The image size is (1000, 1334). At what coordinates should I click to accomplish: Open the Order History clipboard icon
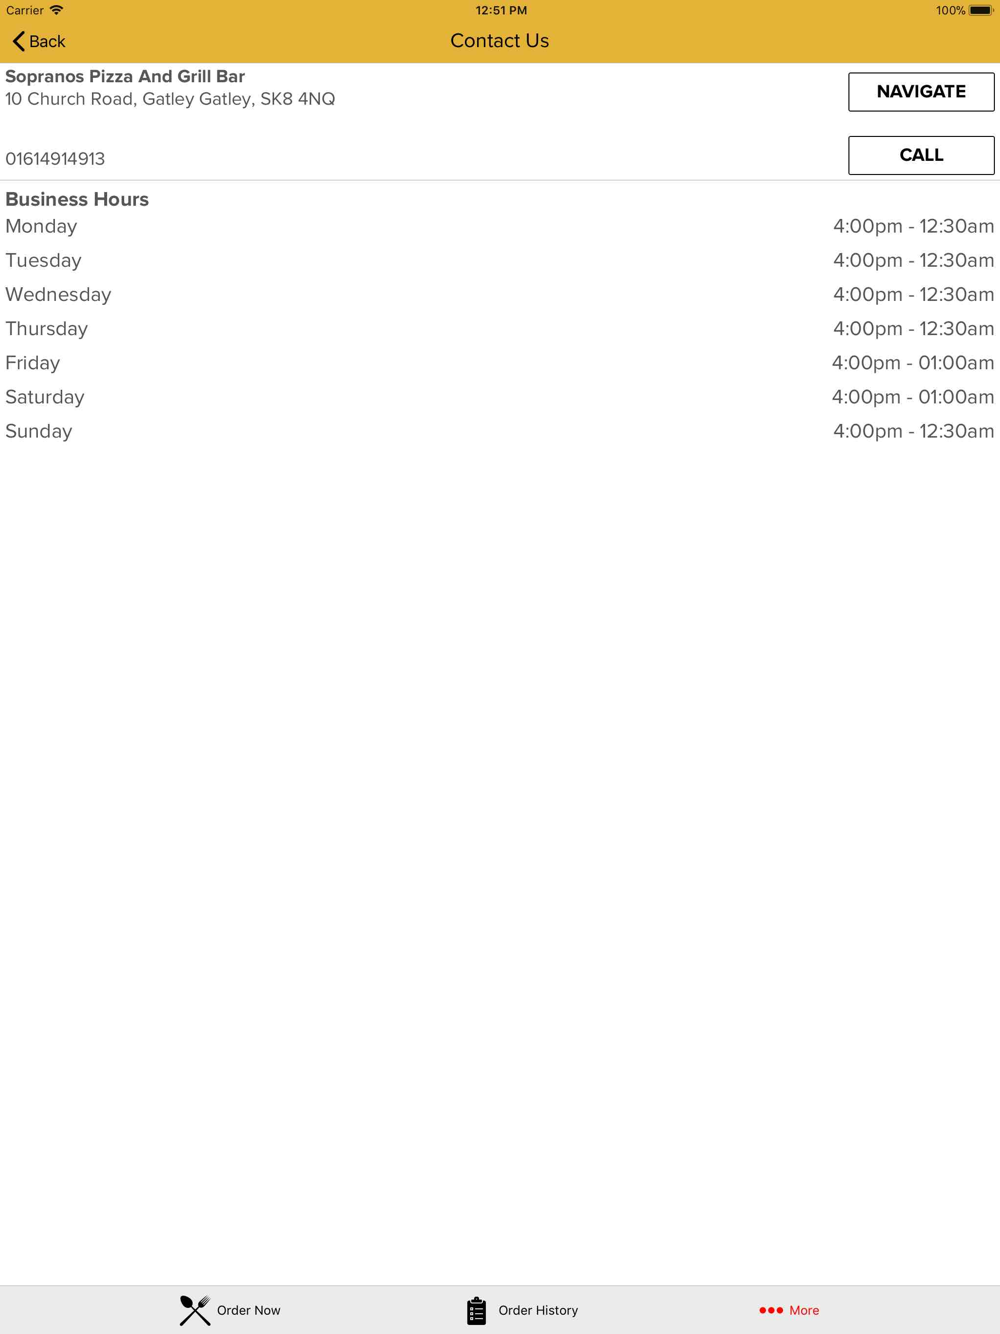pos(477,1310)
